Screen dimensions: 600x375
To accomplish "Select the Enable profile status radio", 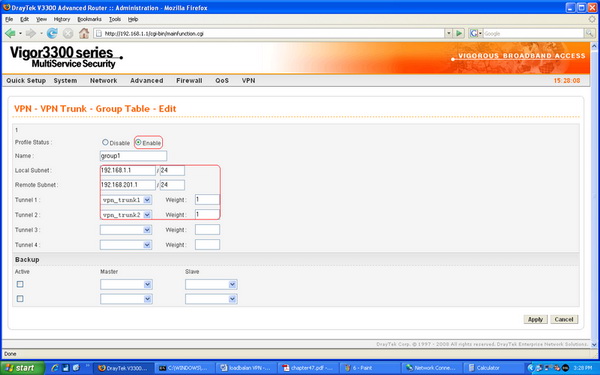I will click(138, 142).
